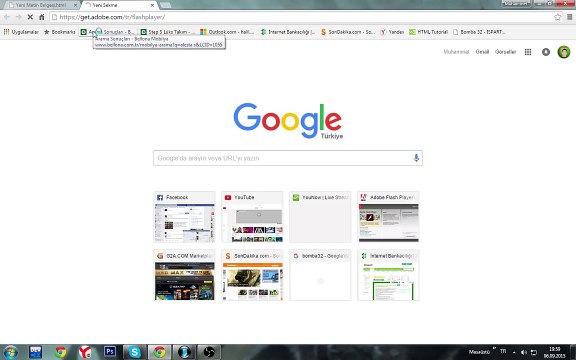
Task: Start voice search with the microphone icon
Action: point(416,158)
